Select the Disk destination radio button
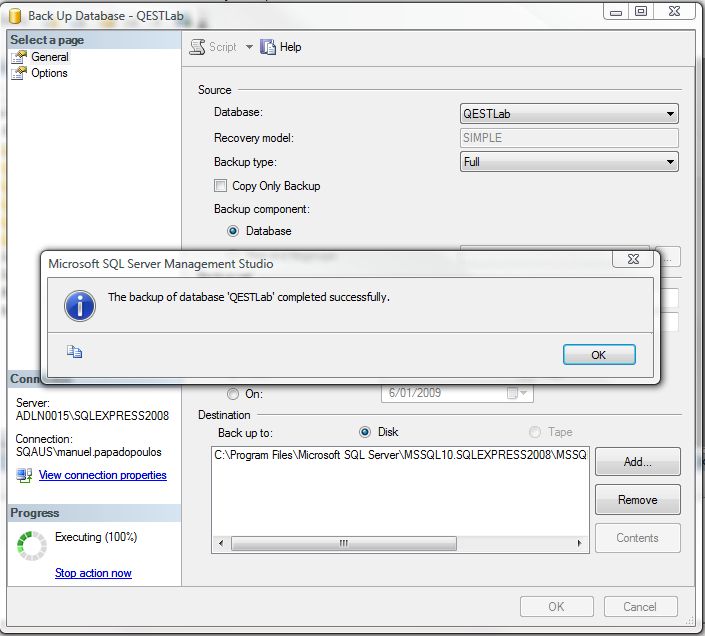Viewport: 705px width, 636px height. (x=365, y=432)
